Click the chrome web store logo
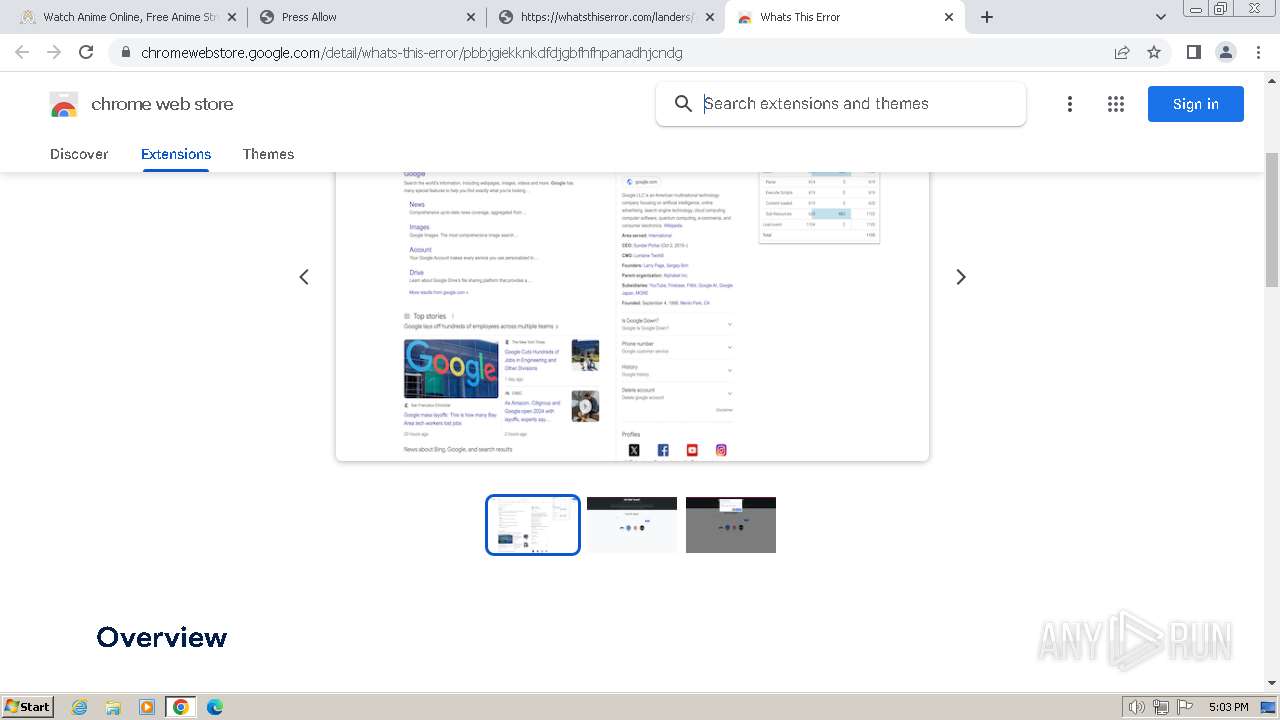 (x=141, y=104)
